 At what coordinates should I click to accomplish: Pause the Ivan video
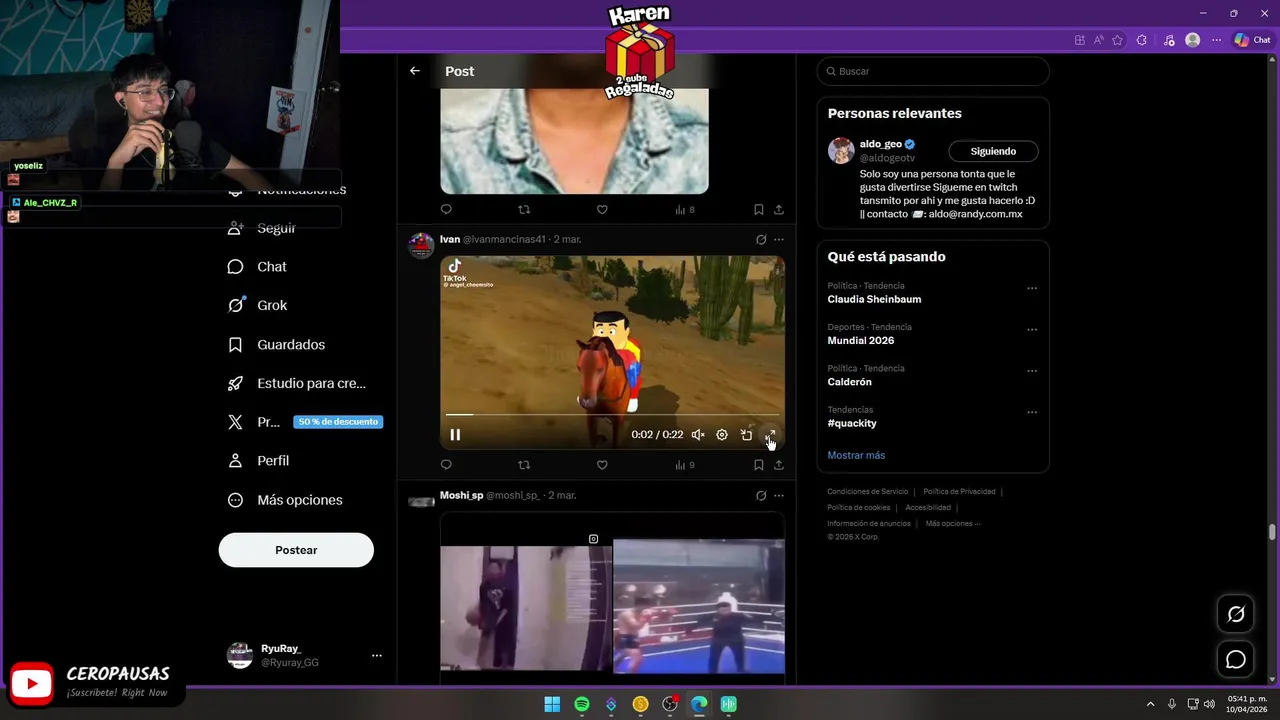click(455, 435)
